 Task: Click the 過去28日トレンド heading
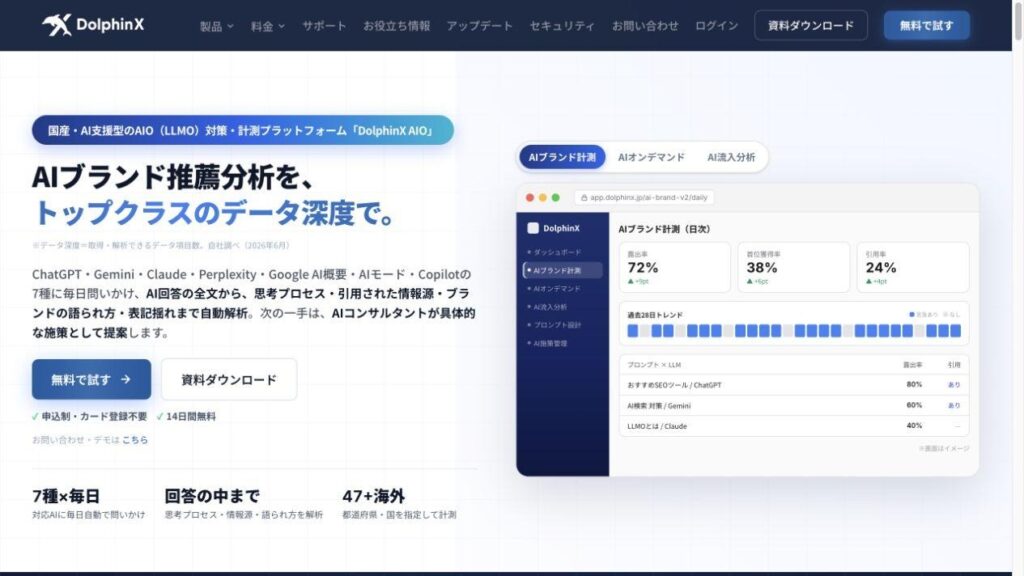pos(654,315)
